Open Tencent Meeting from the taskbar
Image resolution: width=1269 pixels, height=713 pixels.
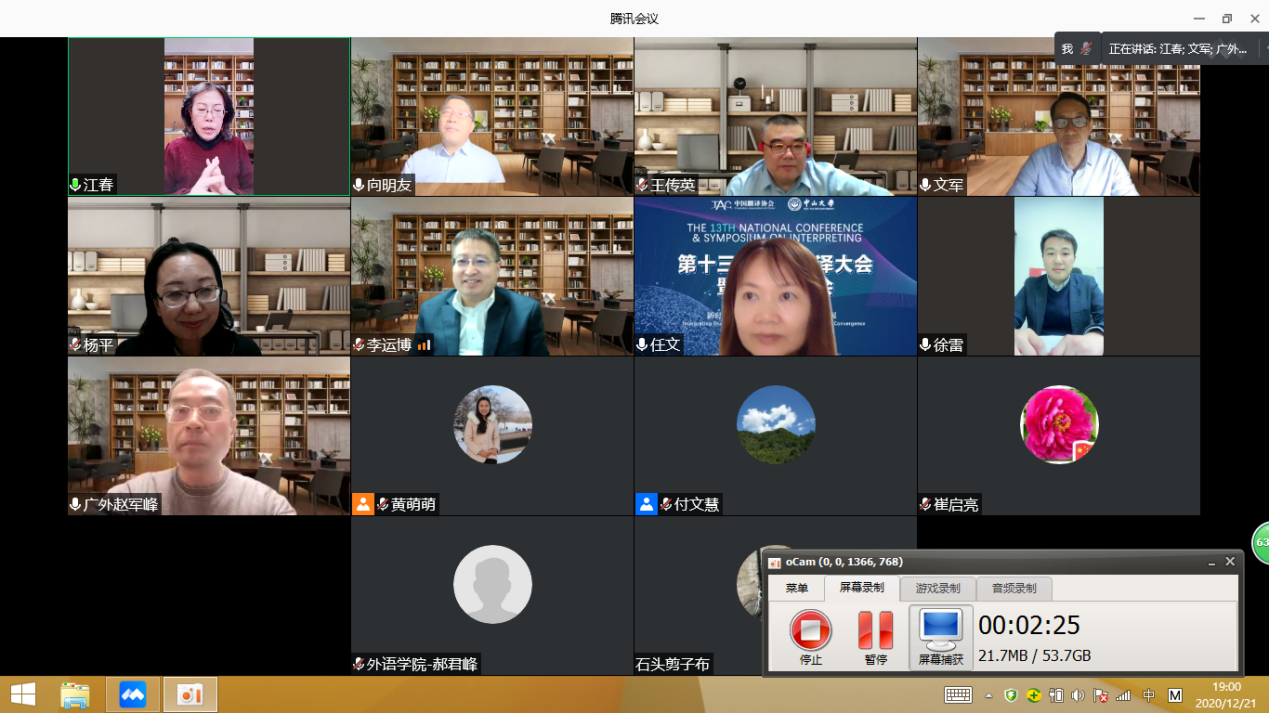(133, 694)
